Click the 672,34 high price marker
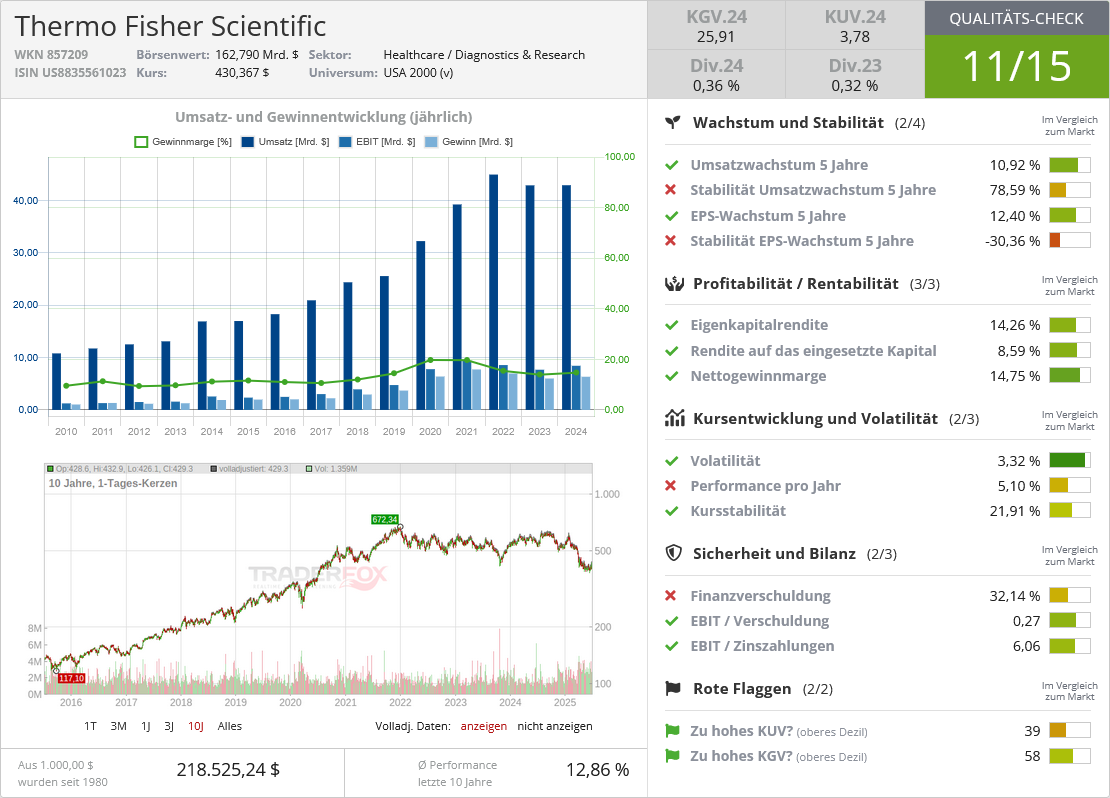 385,519
